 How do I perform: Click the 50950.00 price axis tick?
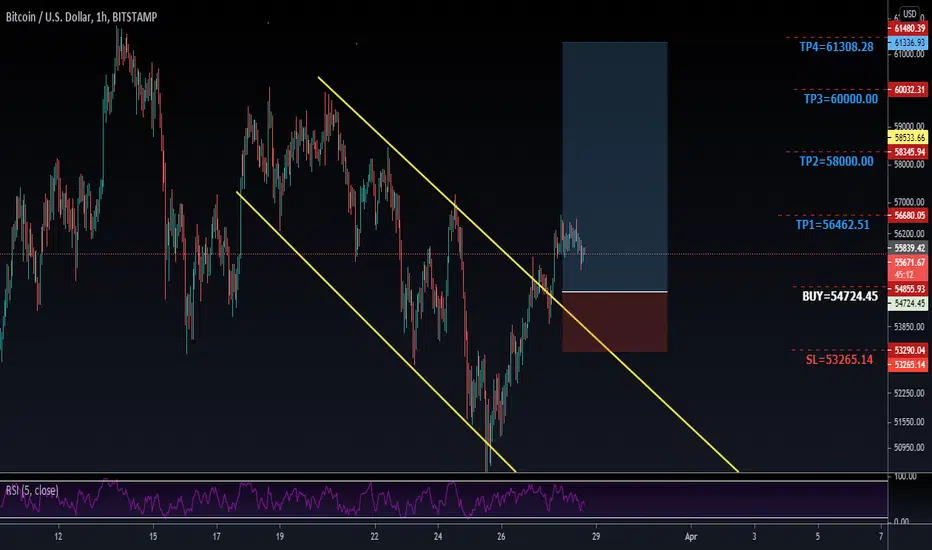click(x=909, y=447)
